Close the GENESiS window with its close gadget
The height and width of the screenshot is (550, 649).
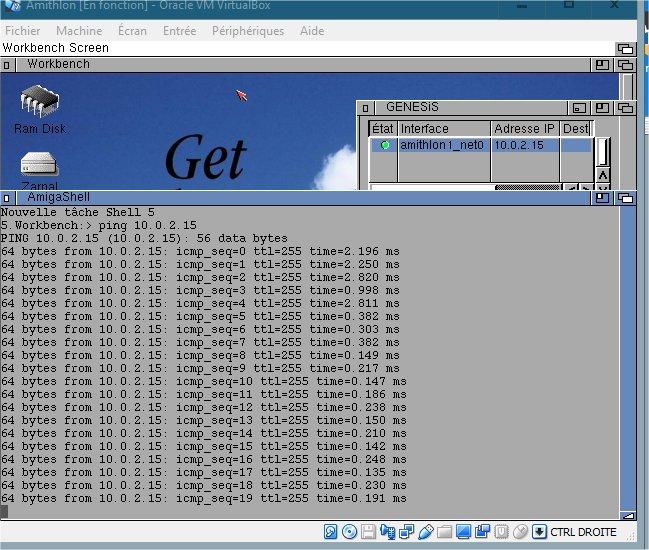(365, 108)
